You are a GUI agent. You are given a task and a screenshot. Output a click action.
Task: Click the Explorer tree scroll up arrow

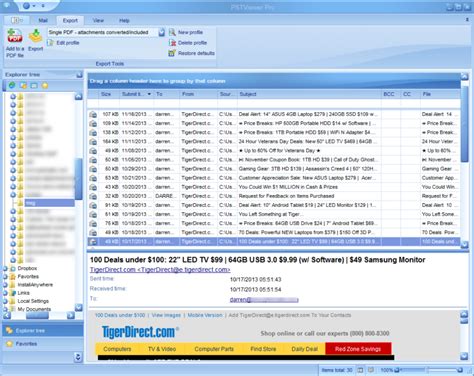79,97
